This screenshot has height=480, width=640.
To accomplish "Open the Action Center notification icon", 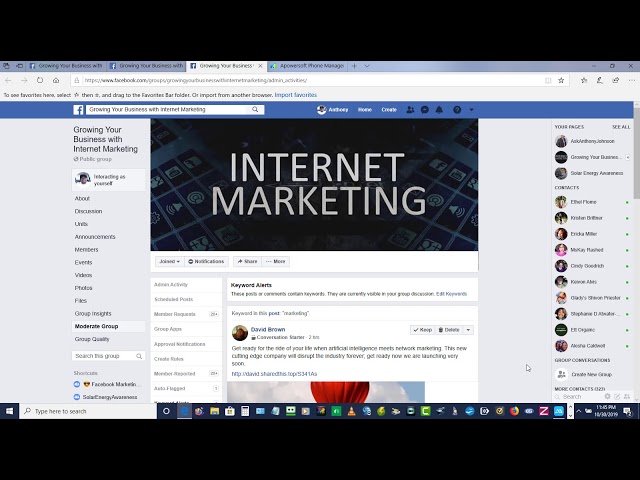I will [x=628, y=411].
